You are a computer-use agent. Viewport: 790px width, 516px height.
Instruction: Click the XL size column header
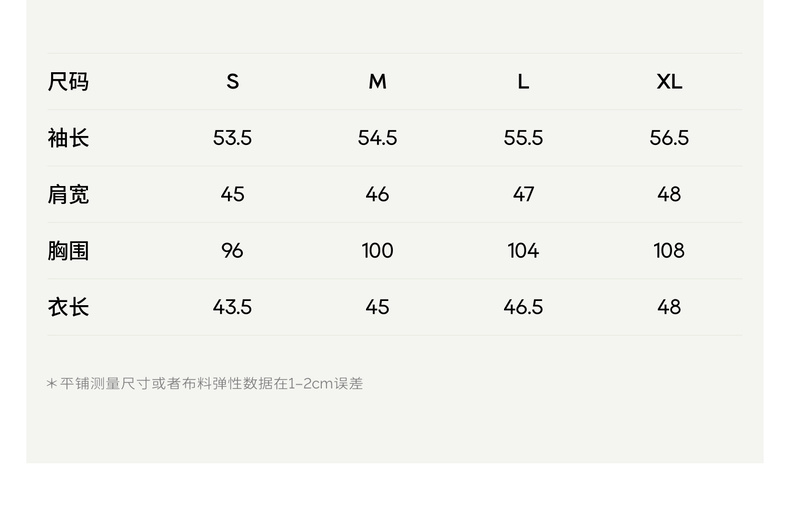click(669, 82)
